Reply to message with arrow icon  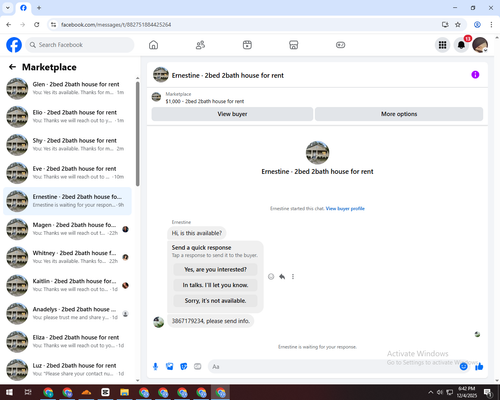tap(282, 276)
